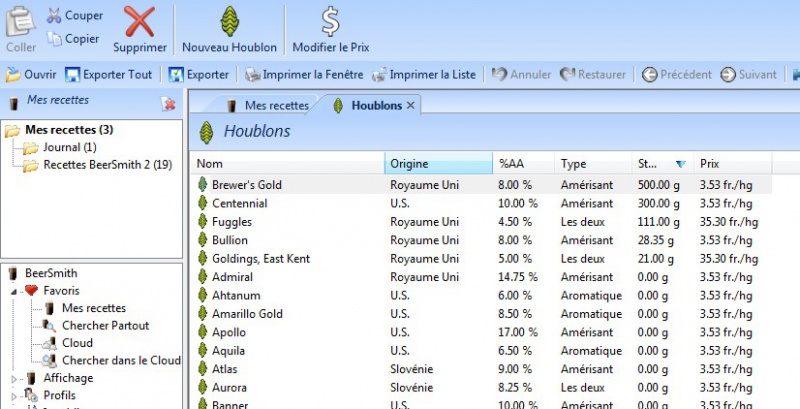Screen dimensions: 800x409
Task: Close the Houblons tab
Action: (410, 105)
